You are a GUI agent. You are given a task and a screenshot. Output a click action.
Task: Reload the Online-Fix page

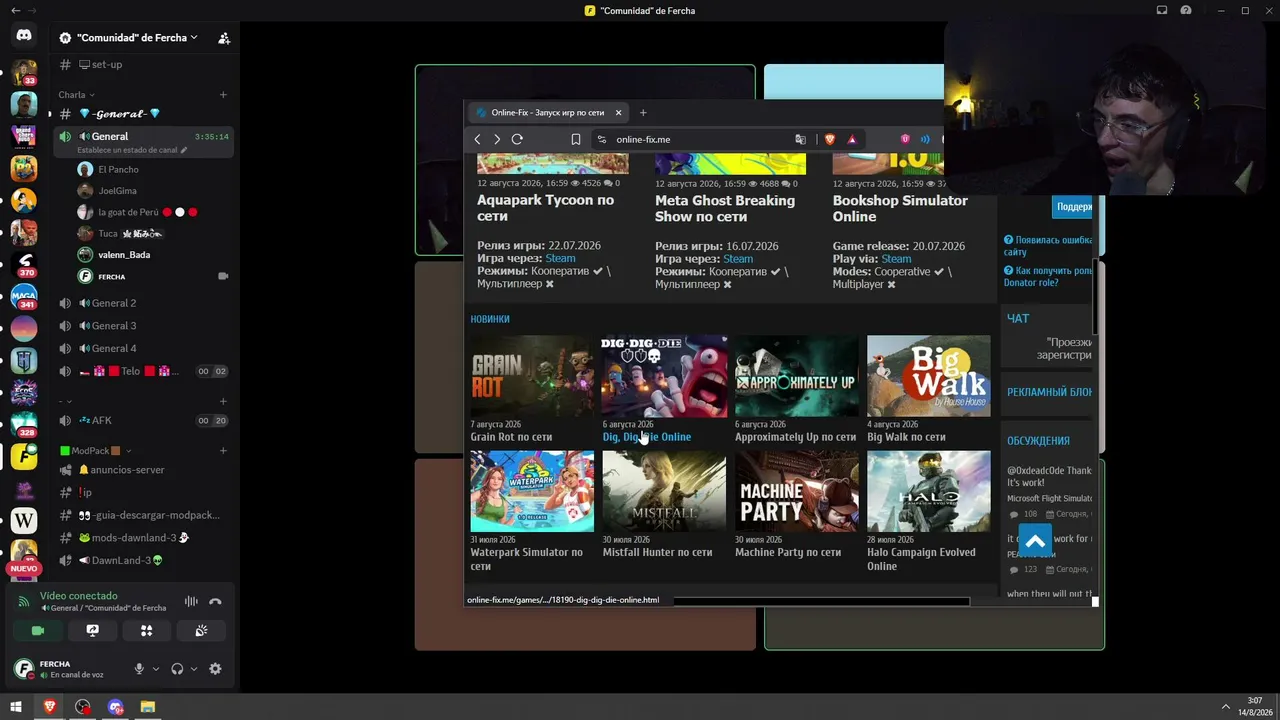click(x=517, y=140)
